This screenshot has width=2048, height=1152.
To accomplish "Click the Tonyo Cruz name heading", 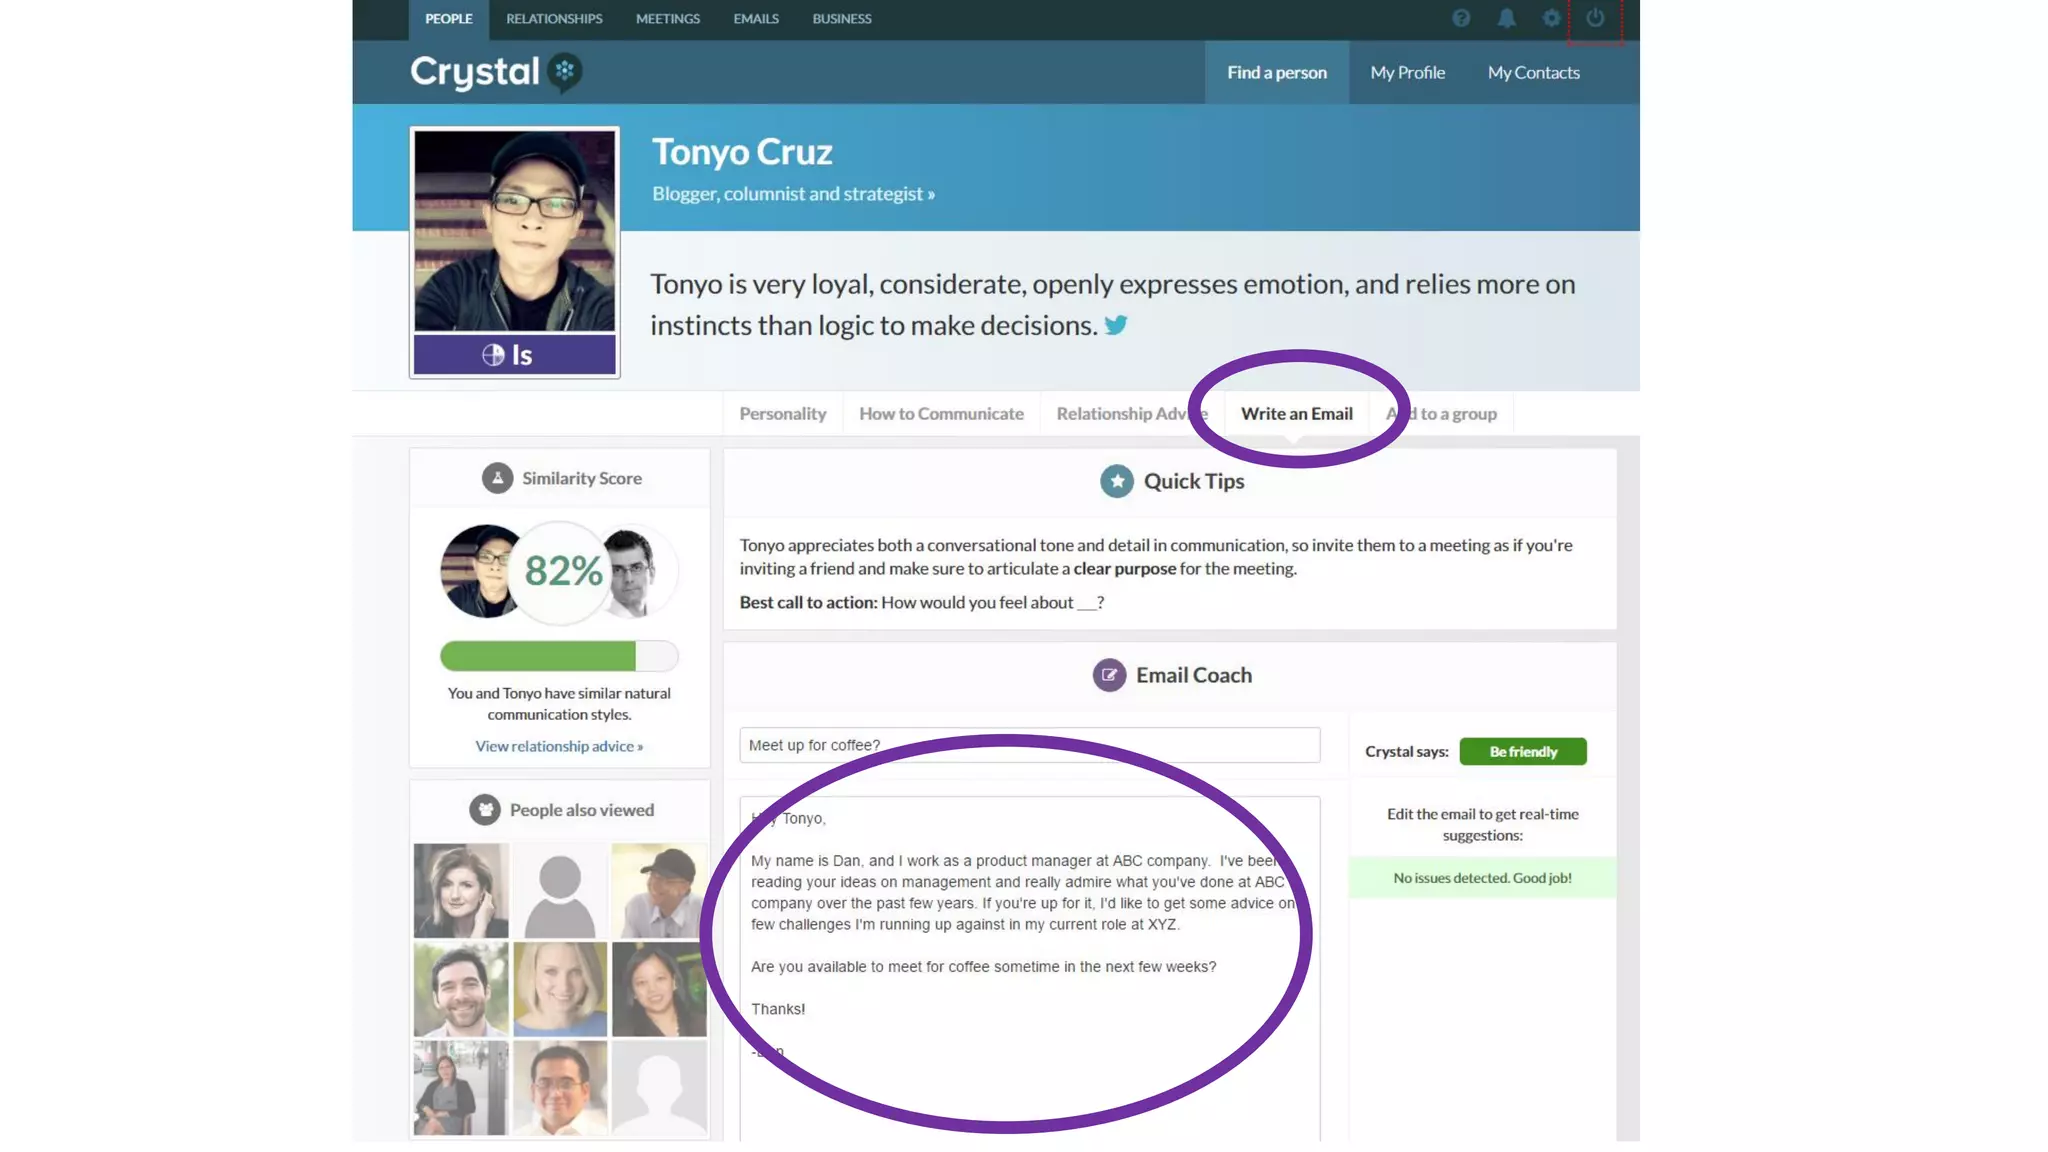I will (x=742, y=152).
